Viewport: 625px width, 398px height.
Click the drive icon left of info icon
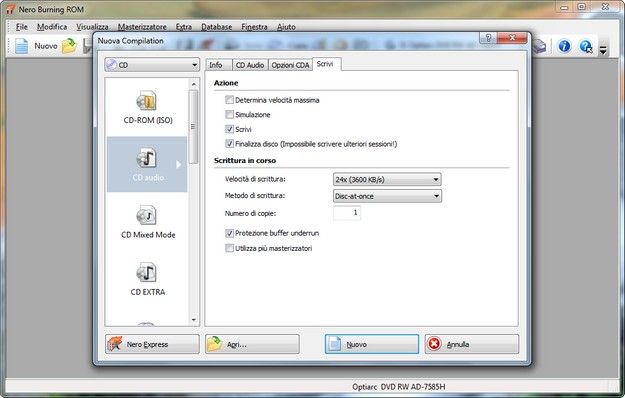tap(539, 46)
